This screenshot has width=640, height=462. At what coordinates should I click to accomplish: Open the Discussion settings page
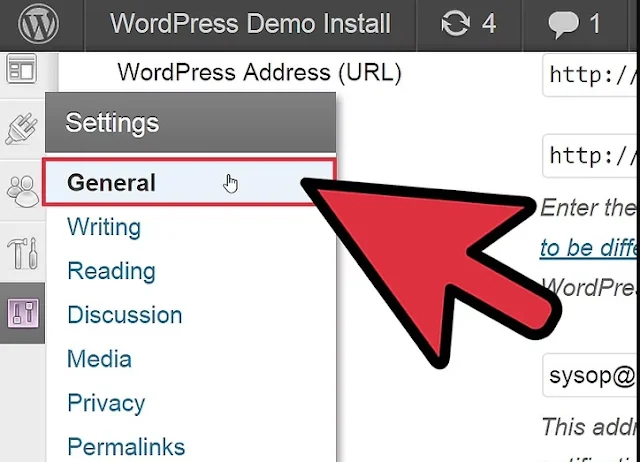pyautogui.click(x=124, y=315)
